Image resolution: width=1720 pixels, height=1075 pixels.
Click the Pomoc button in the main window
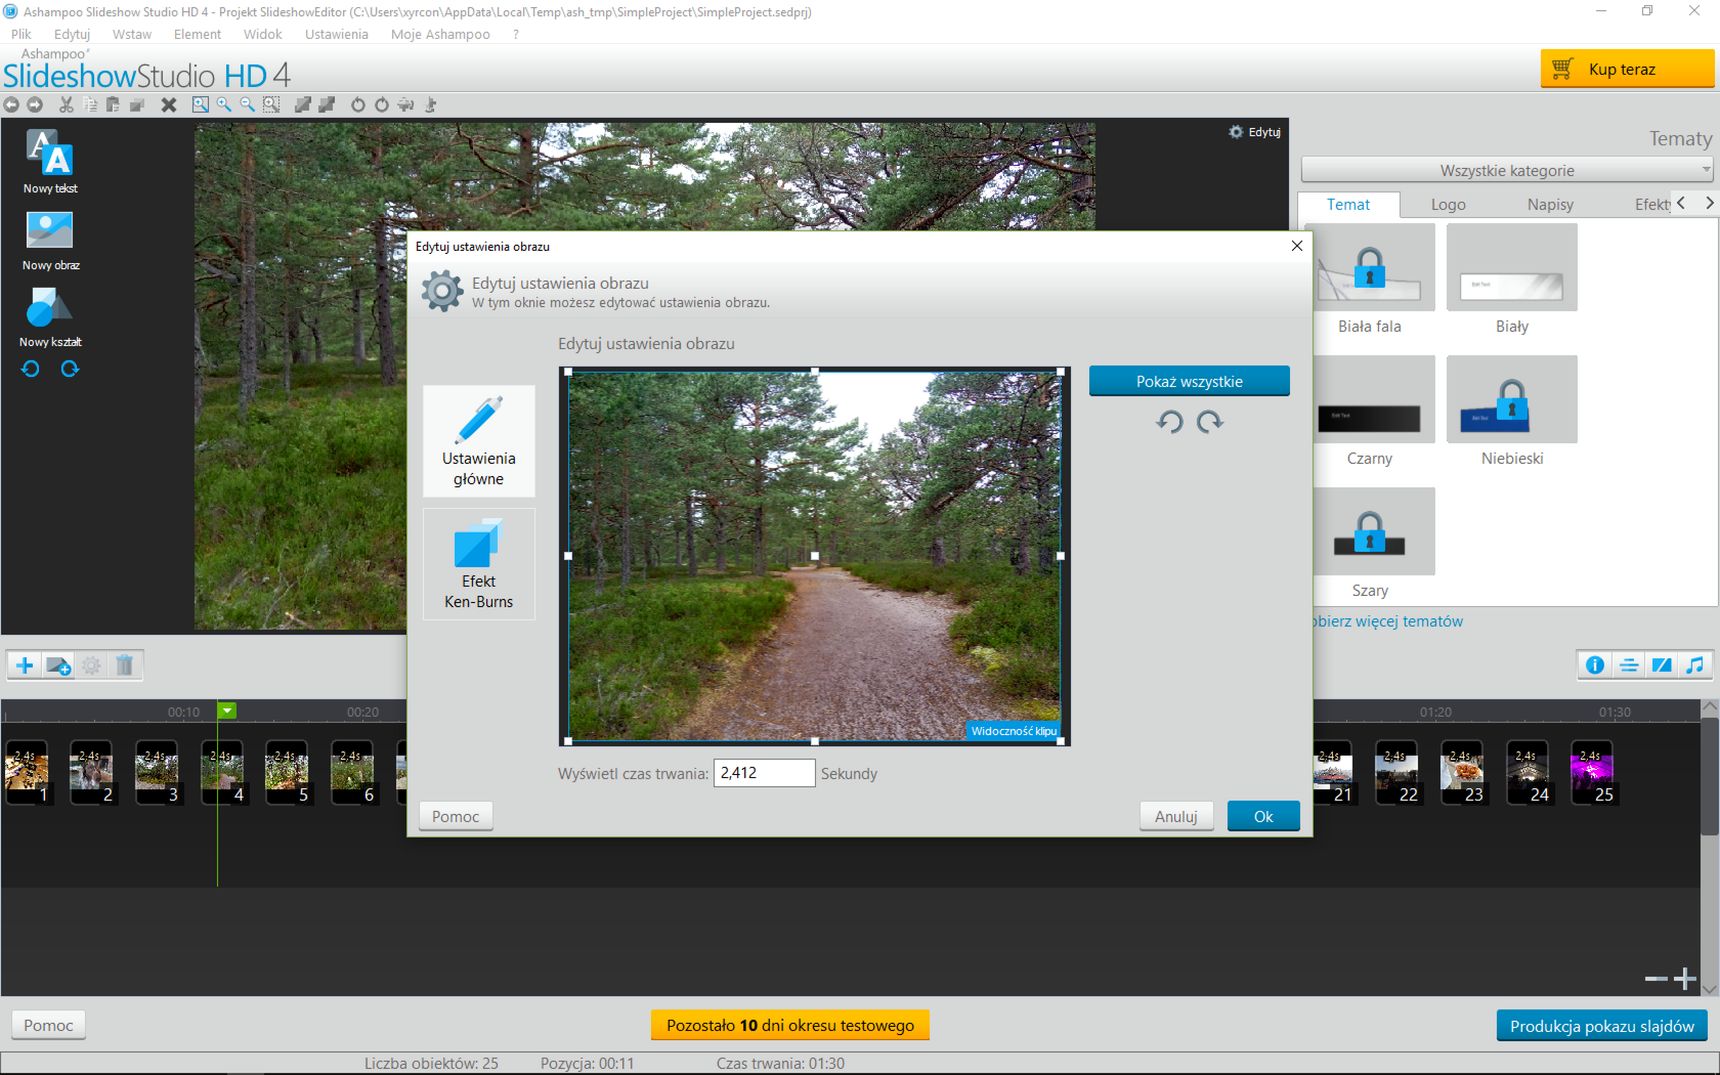pyautogui.click(x=48, y=1025)
